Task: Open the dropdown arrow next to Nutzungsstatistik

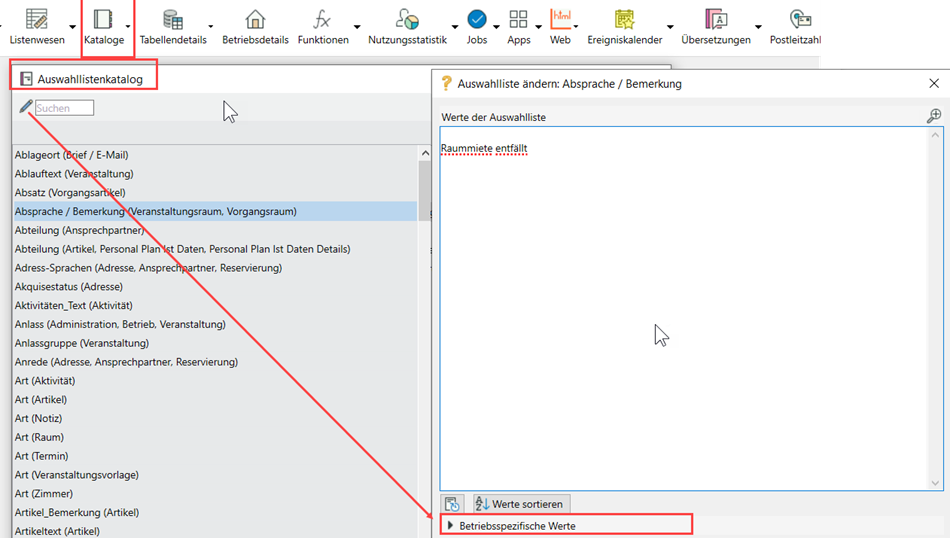Action: pyautogui.click(x=455, y=26)
